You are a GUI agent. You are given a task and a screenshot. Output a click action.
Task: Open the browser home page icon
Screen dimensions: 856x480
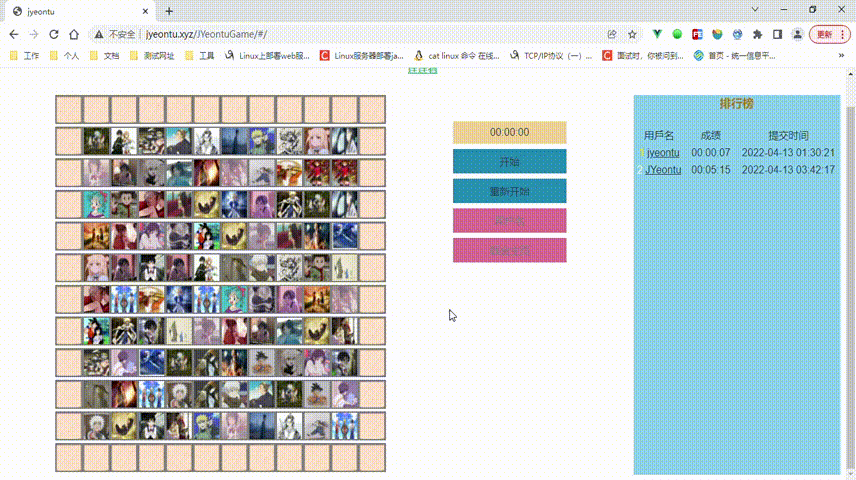pyautogui.click(x=74, y=34)
